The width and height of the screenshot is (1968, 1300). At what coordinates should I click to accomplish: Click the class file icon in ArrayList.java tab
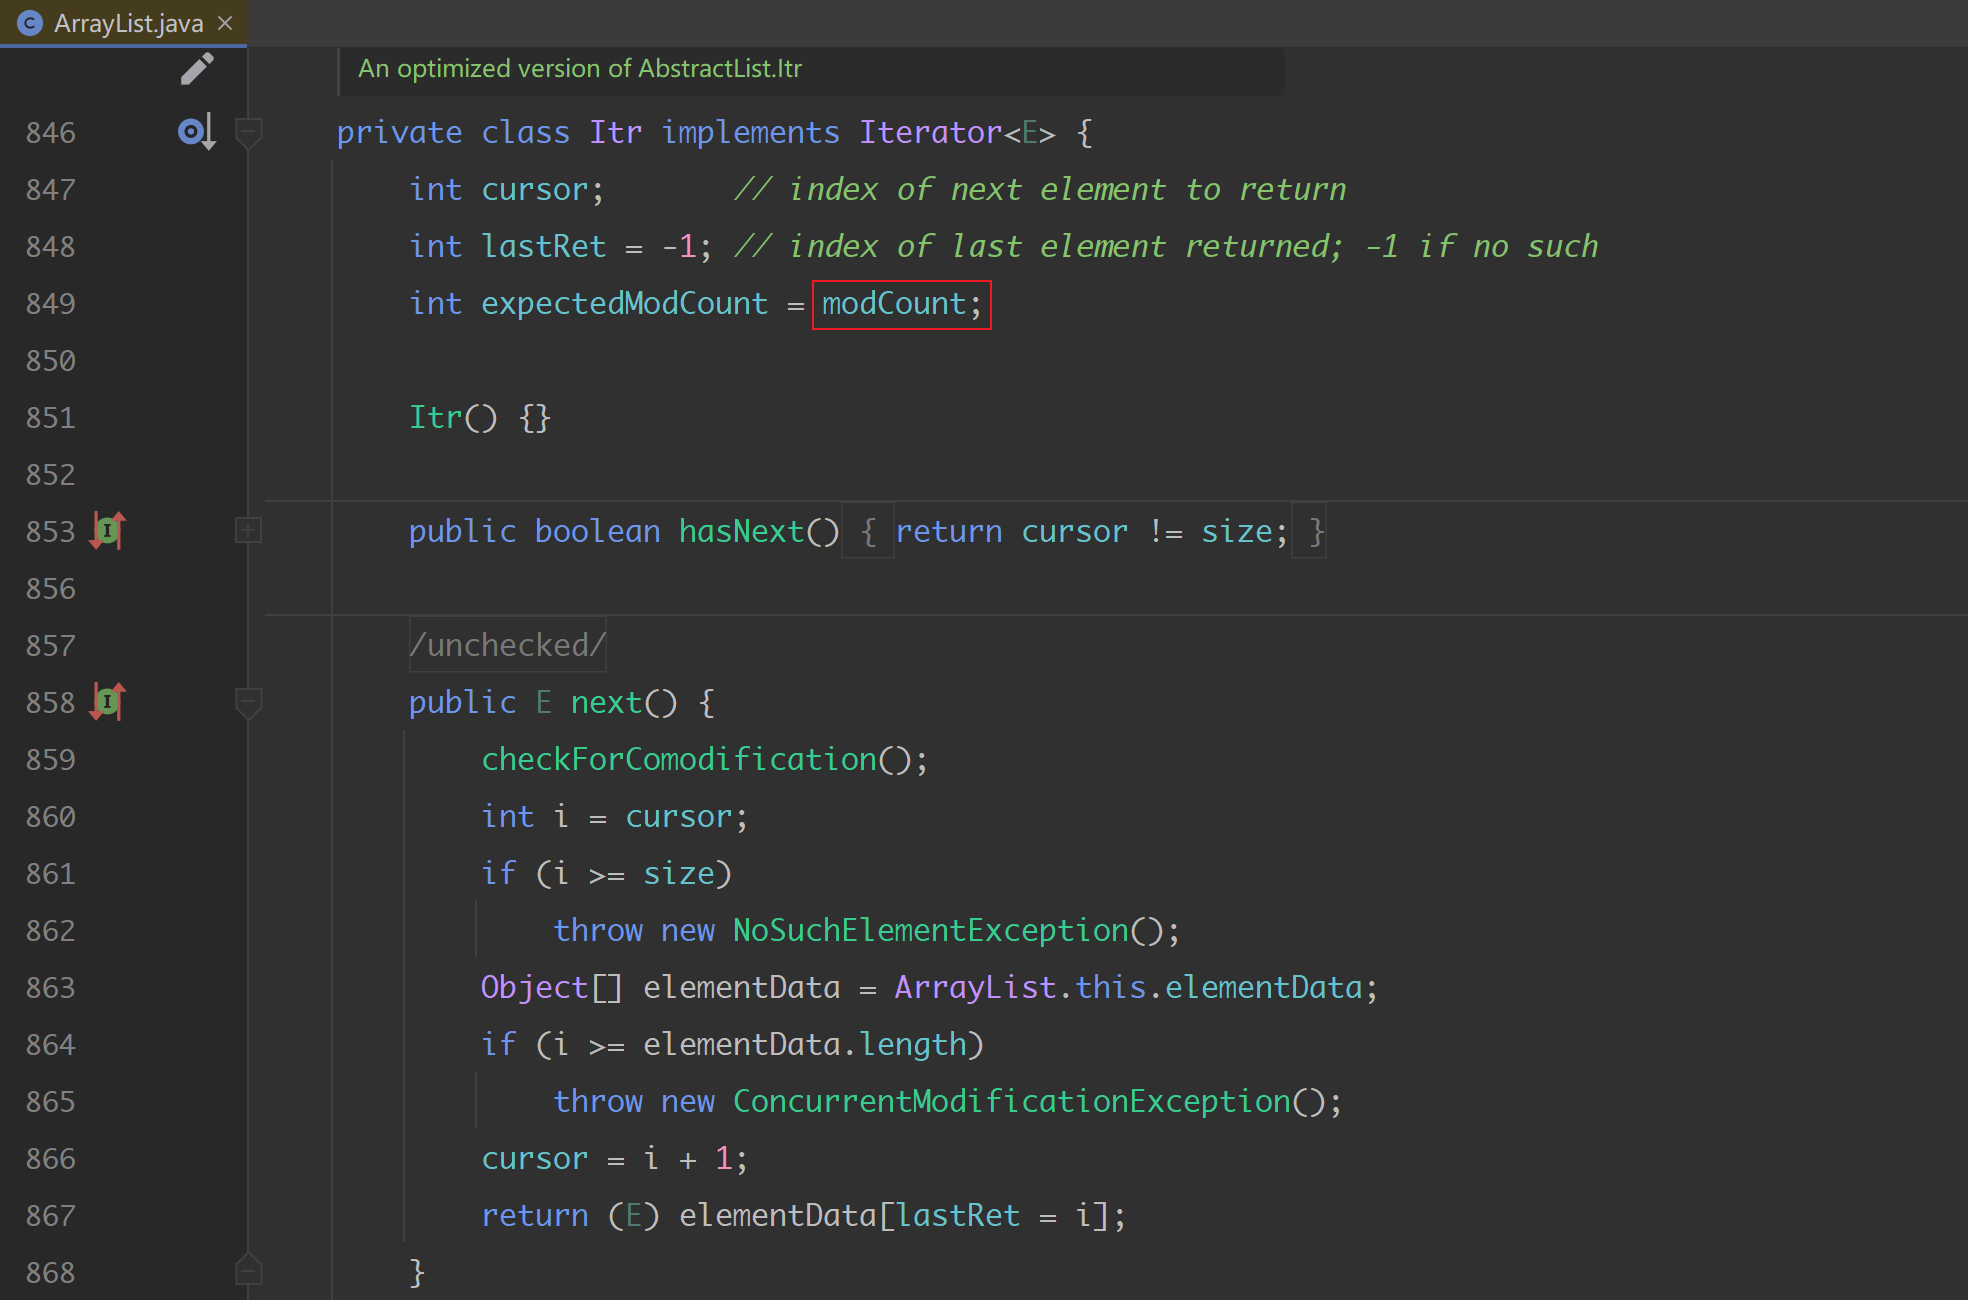31,23
